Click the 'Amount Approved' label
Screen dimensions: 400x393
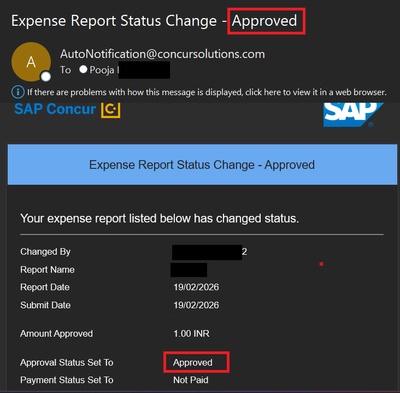[56, 334]
